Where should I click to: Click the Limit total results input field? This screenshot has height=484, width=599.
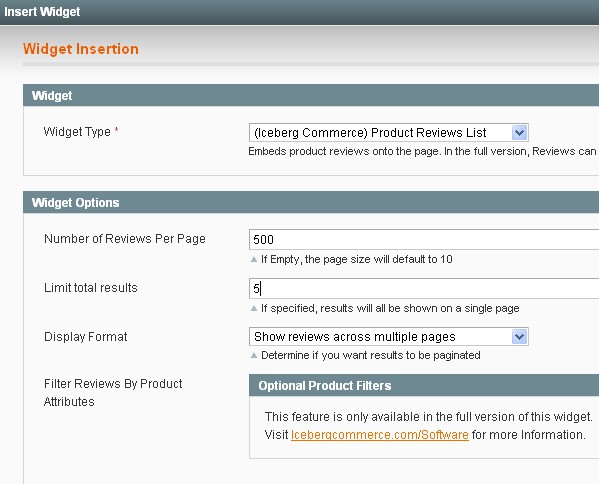pos(424,288)
